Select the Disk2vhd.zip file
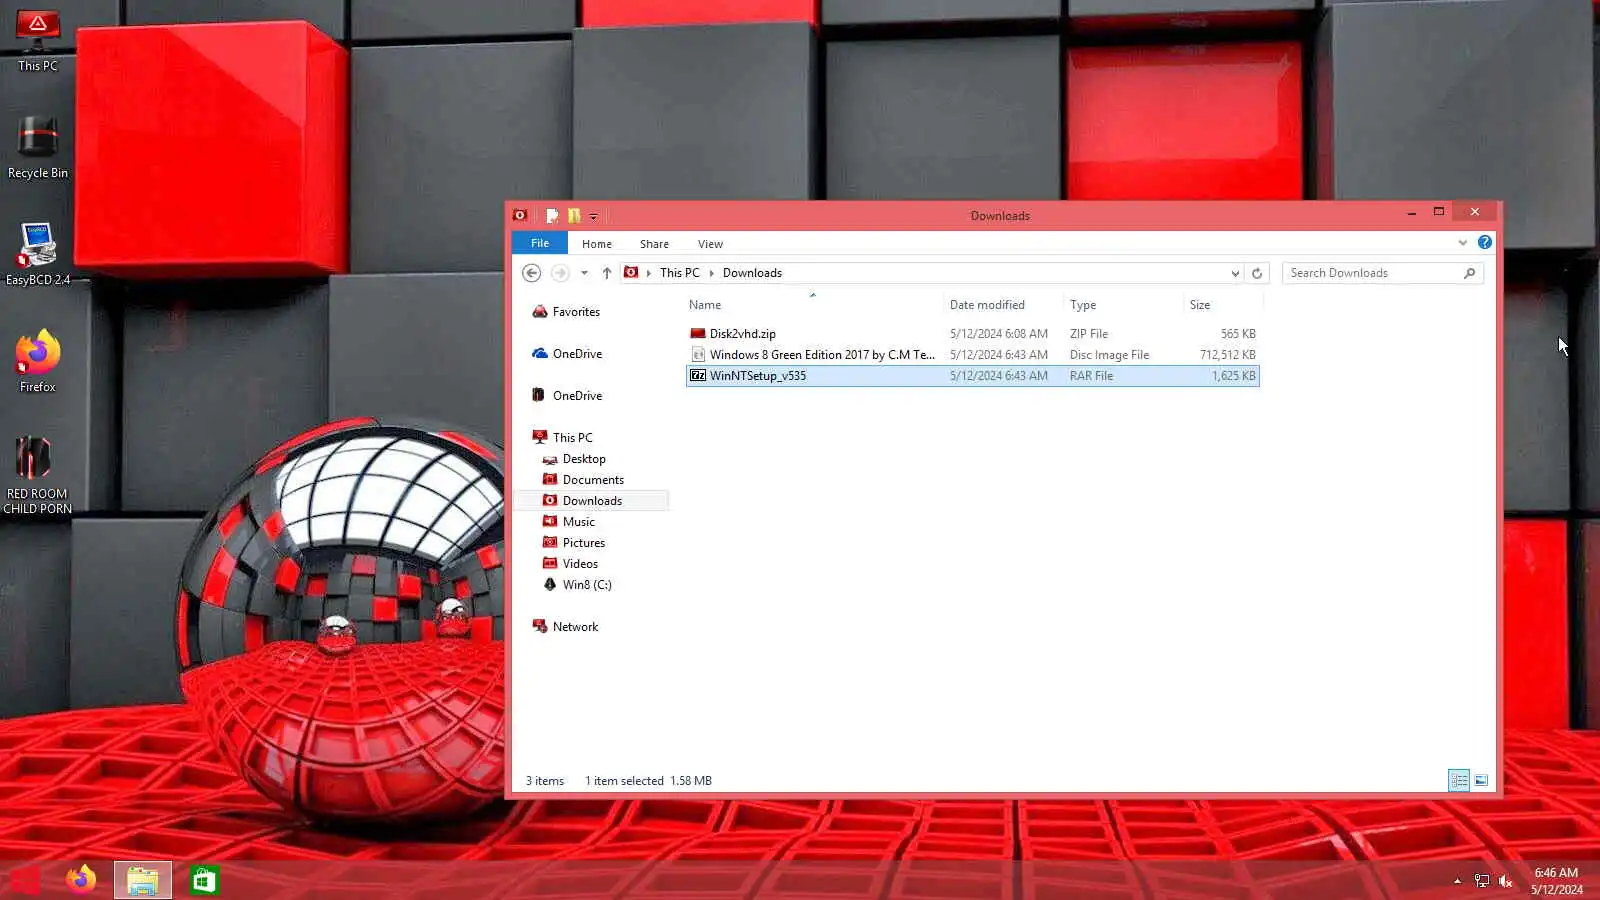This screenshot has width=1600, height=900. pos(972,334)
